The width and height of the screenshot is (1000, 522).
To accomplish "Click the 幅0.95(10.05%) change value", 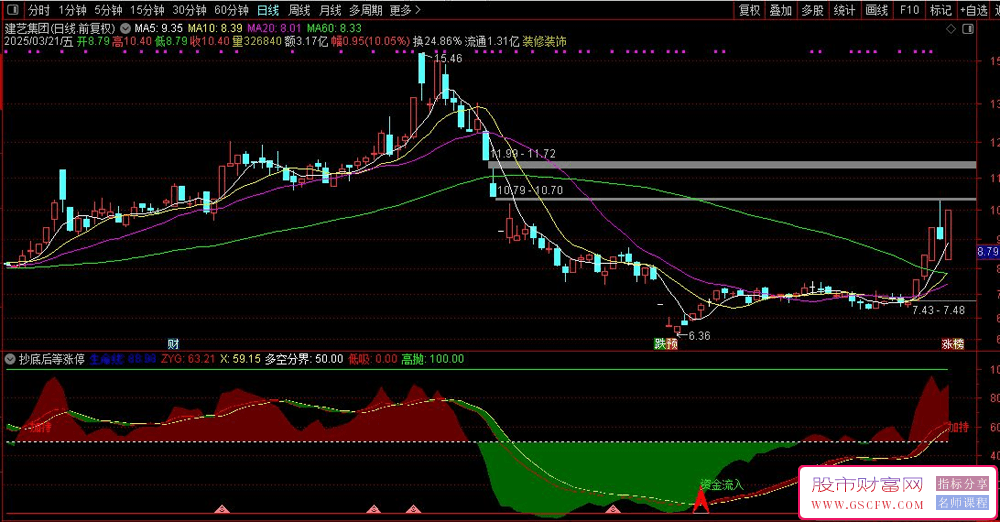I will coord(369,41).
